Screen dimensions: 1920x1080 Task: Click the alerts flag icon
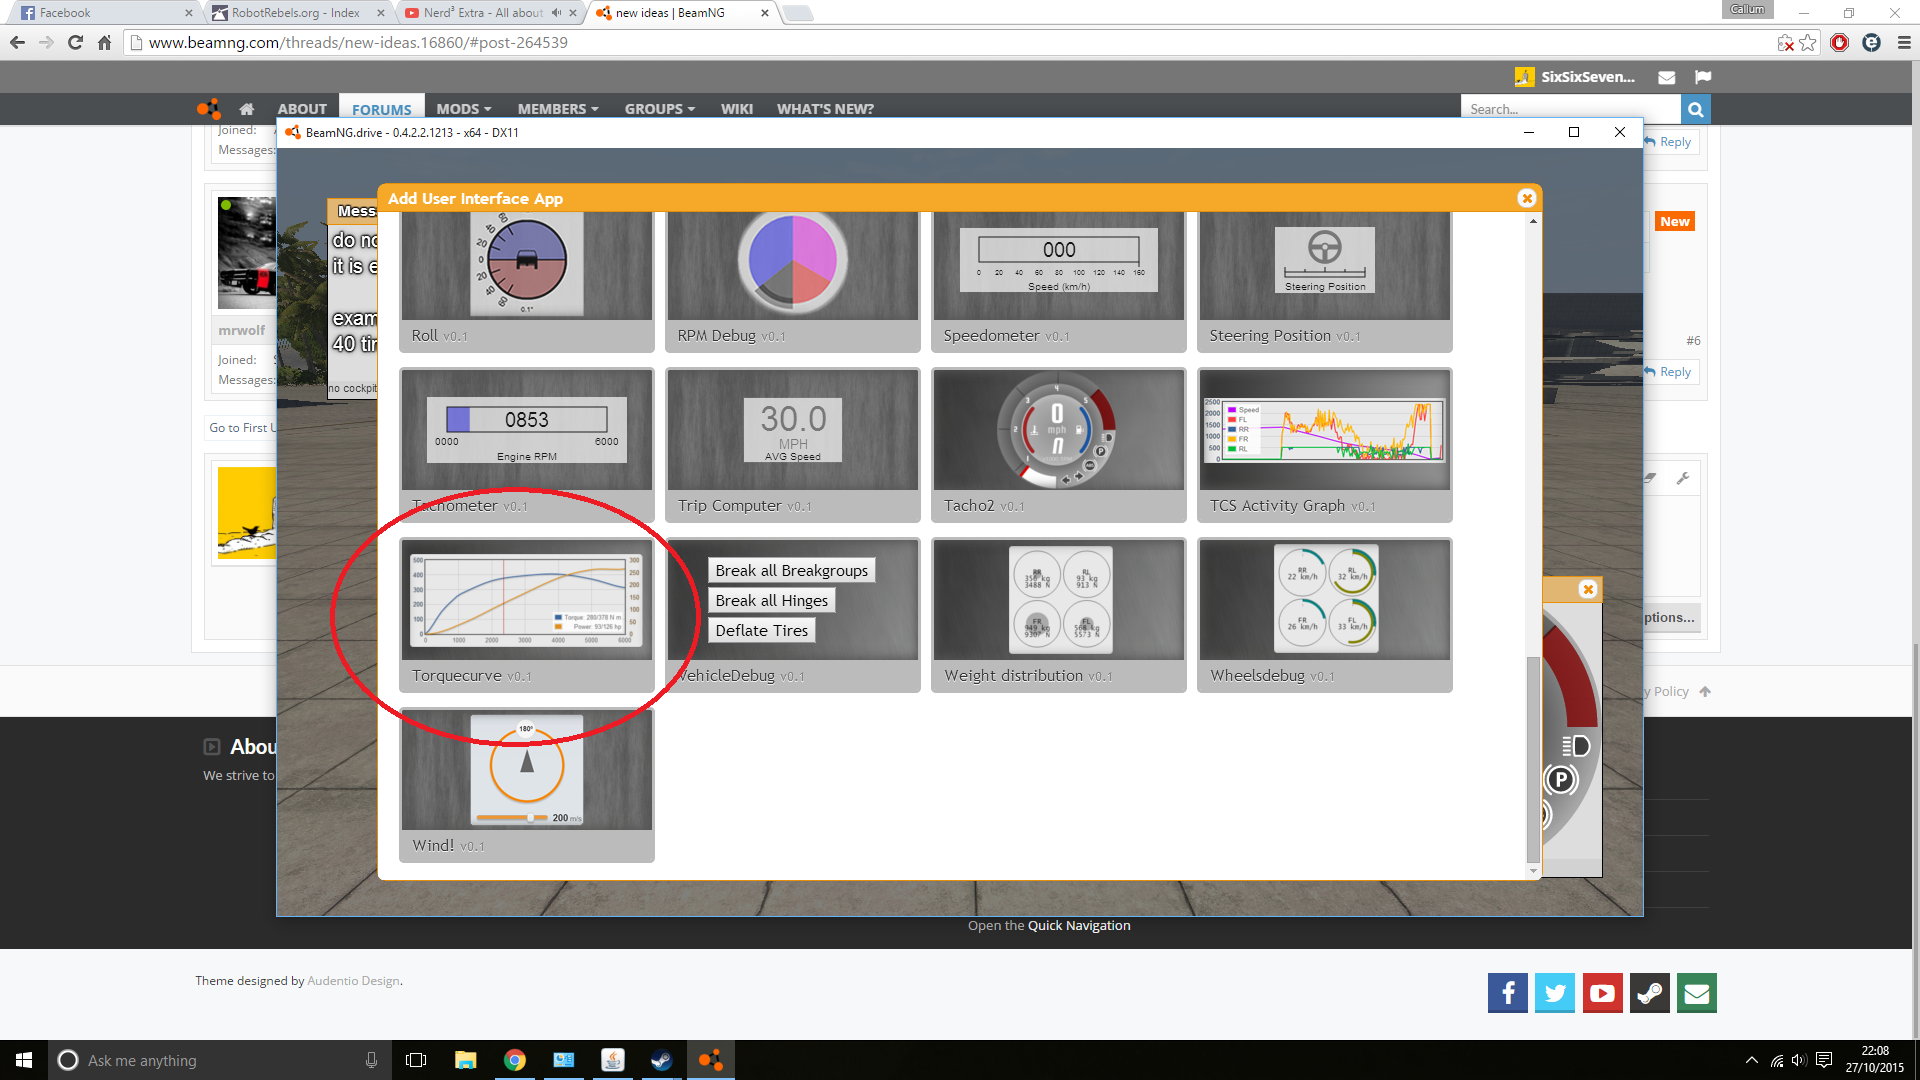[x=1703, y=77]
